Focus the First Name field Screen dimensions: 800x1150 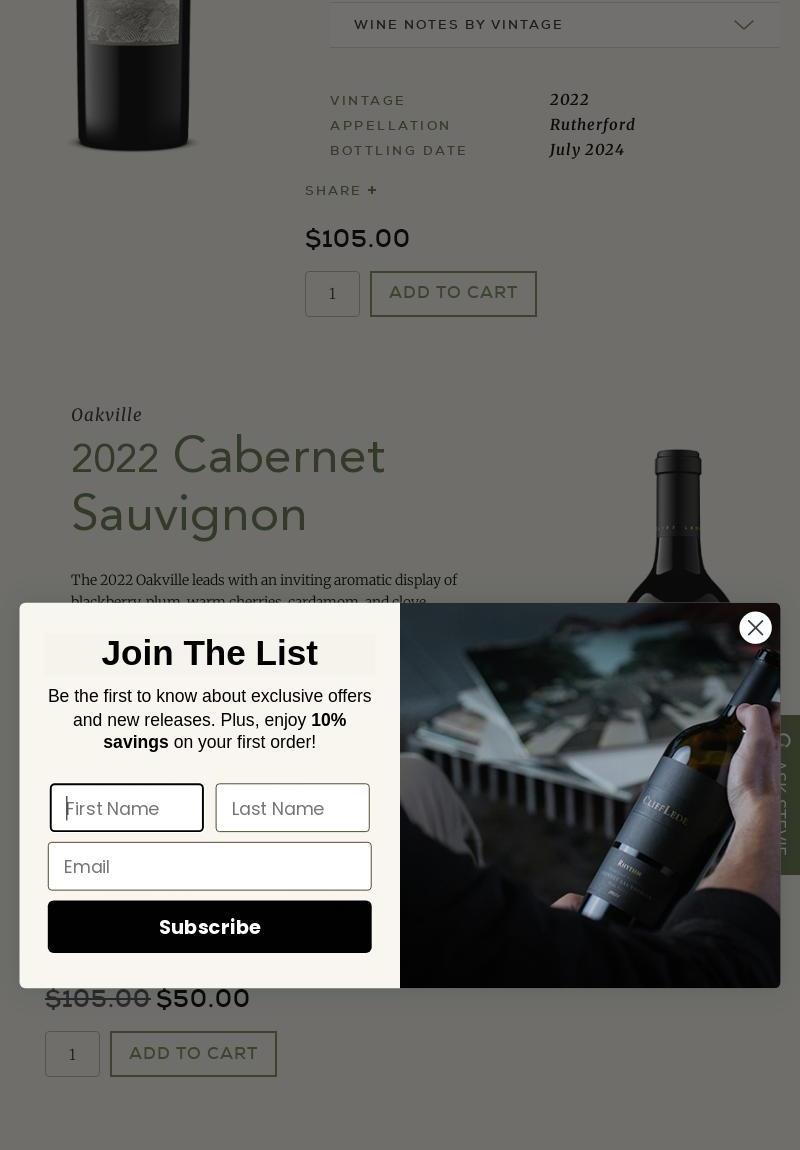click(127, 807)
